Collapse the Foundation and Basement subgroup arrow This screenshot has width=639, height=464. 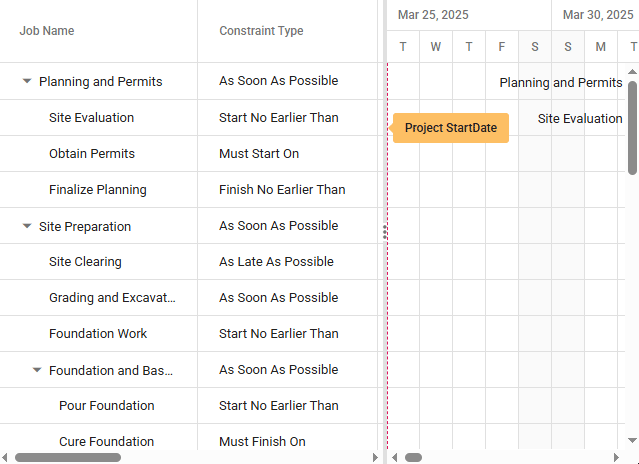coord(37,370)
